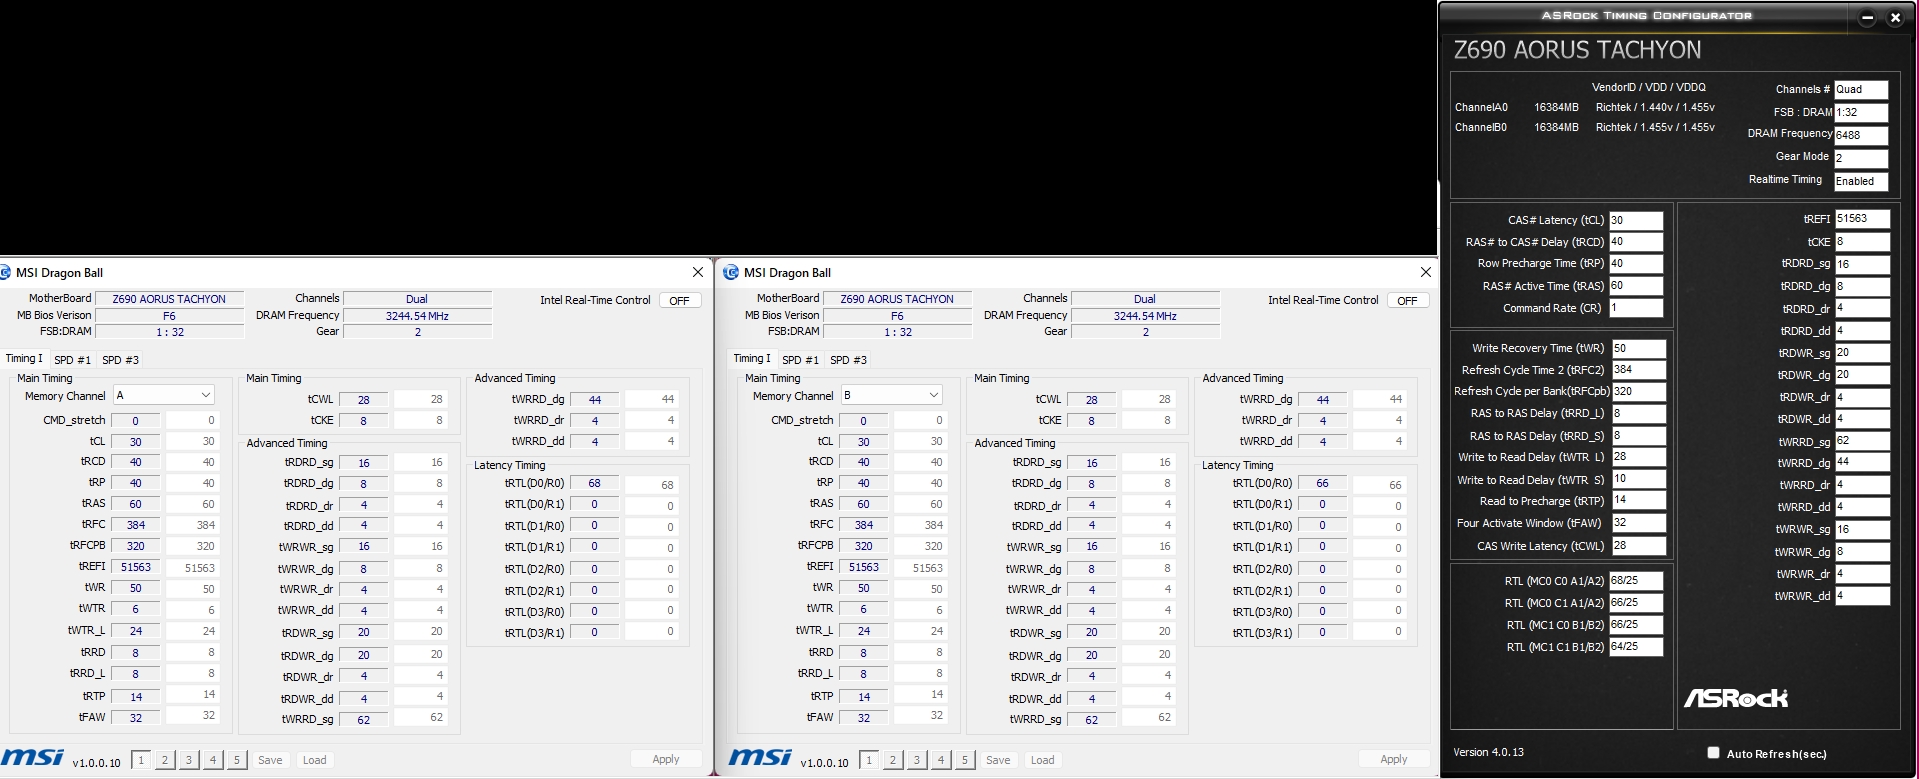Click the tREFI field in ASRock Configurator
1919x779 pixels.
click(x=1862, y=218)
